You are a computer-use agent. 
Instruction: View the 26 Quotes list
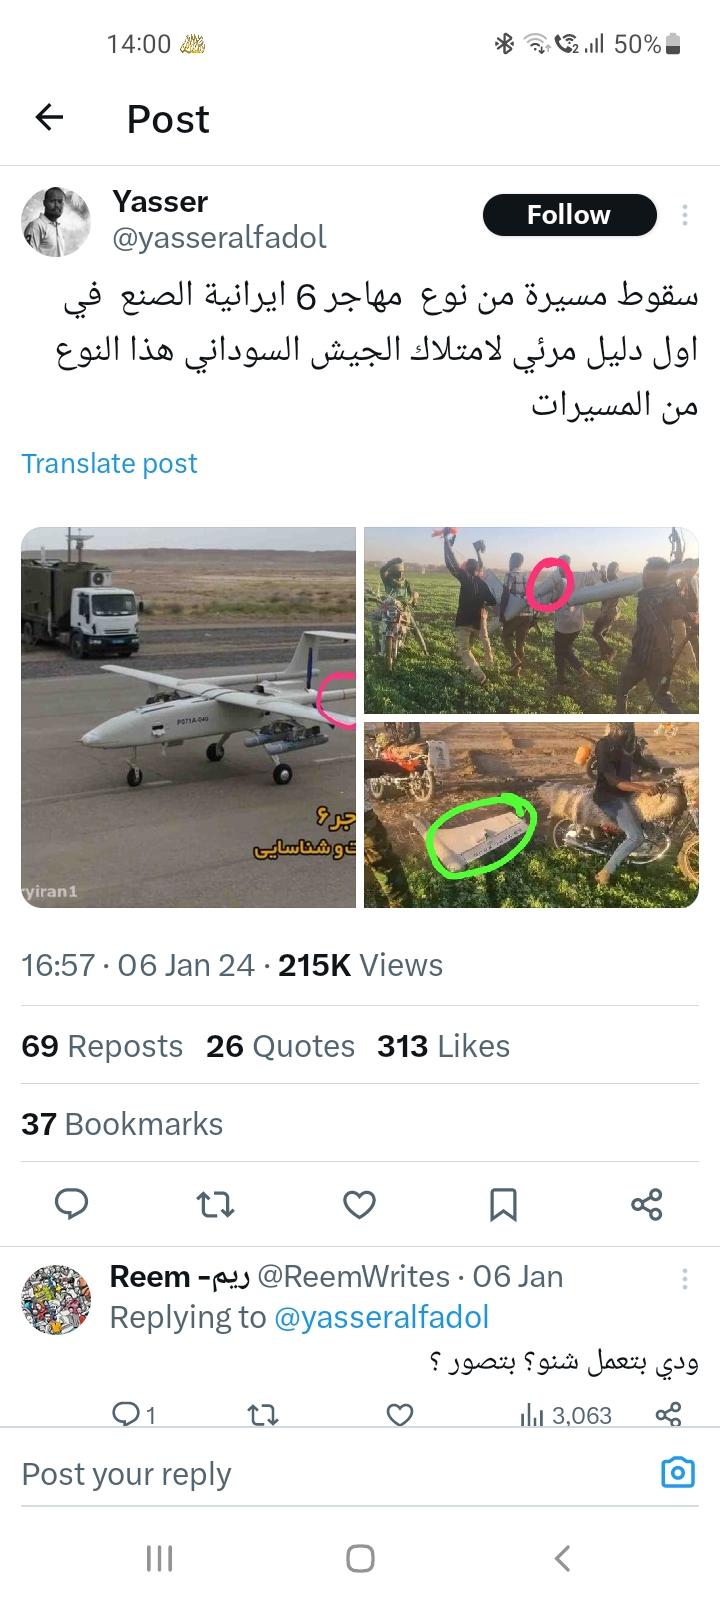click(280, 1046)
